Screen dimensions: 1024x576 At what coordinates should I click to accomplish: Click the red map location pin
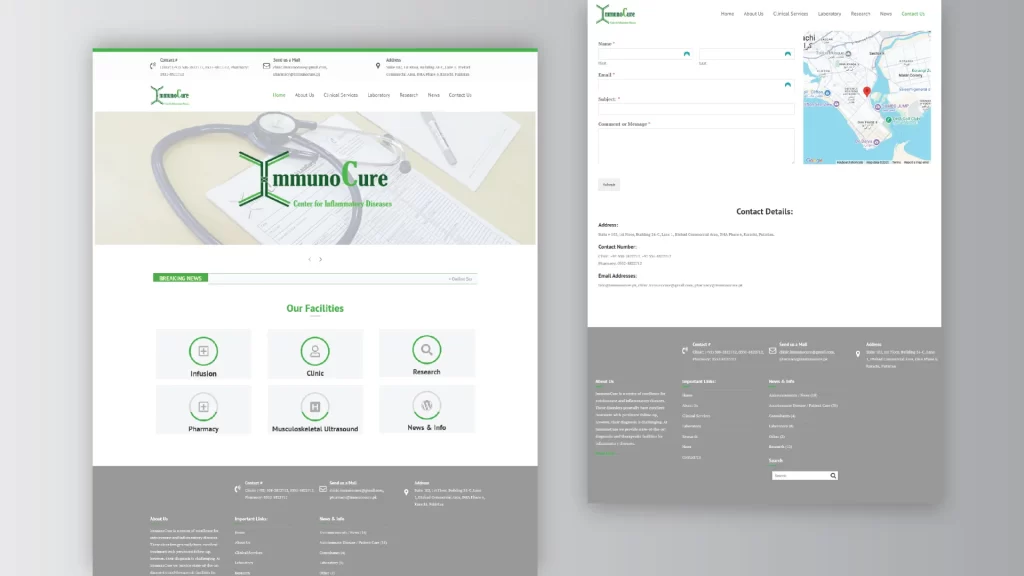tap(867, 92)
